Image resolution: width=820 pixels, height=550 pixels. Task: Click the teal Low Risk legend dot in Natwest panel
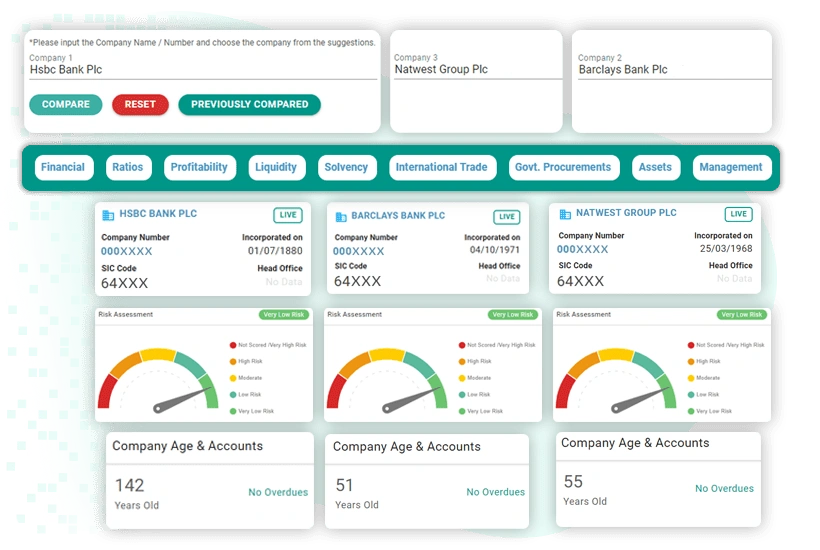coord(691,395)
